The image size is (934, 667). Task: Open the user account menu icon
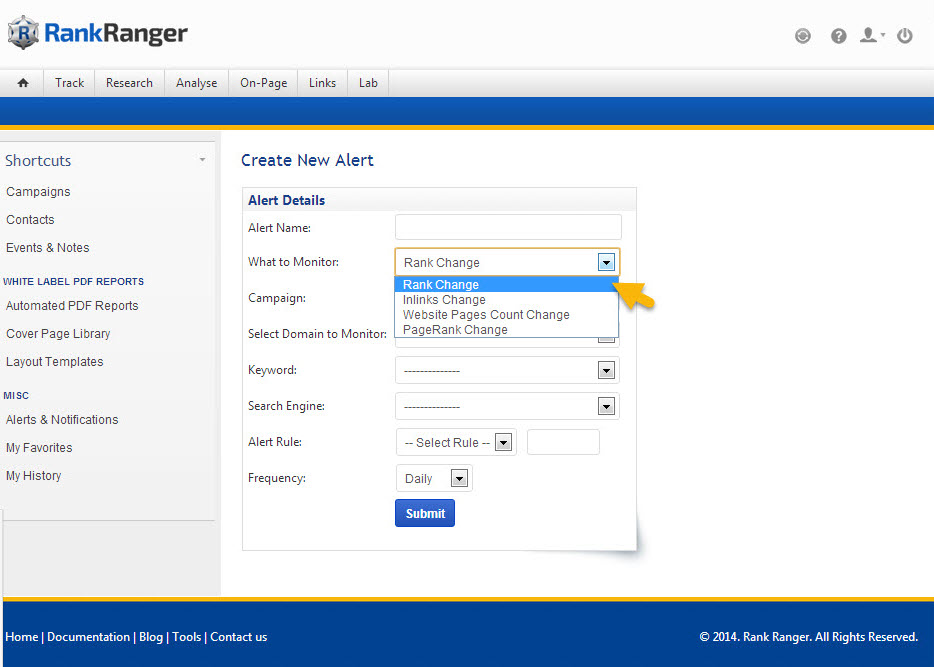click(x=870, y=36)
